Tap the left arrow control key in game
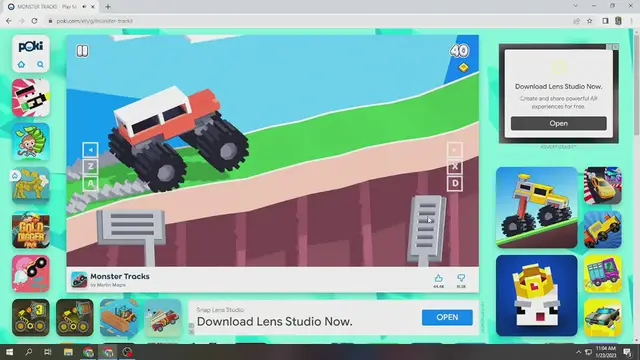The width and height of the screenshot is (640, 360). pyautogui.click(x=90, y=150)
